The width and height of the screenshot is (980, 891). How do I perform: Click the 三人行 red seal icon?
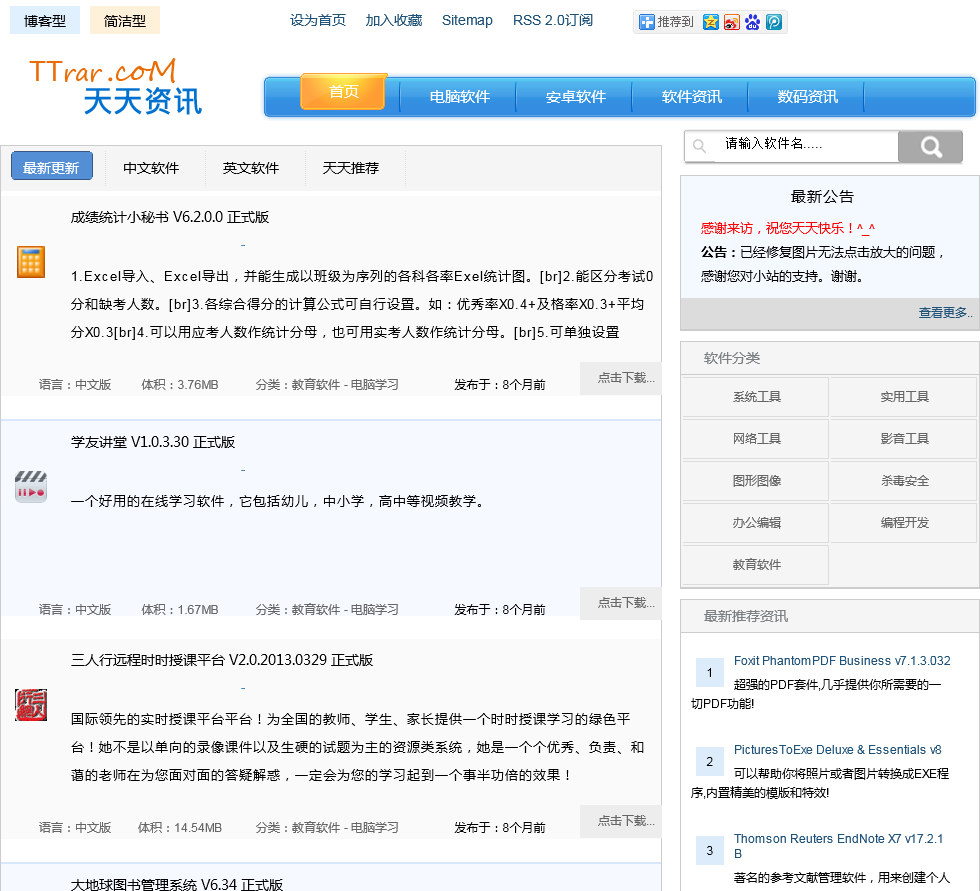pos(31,705)
